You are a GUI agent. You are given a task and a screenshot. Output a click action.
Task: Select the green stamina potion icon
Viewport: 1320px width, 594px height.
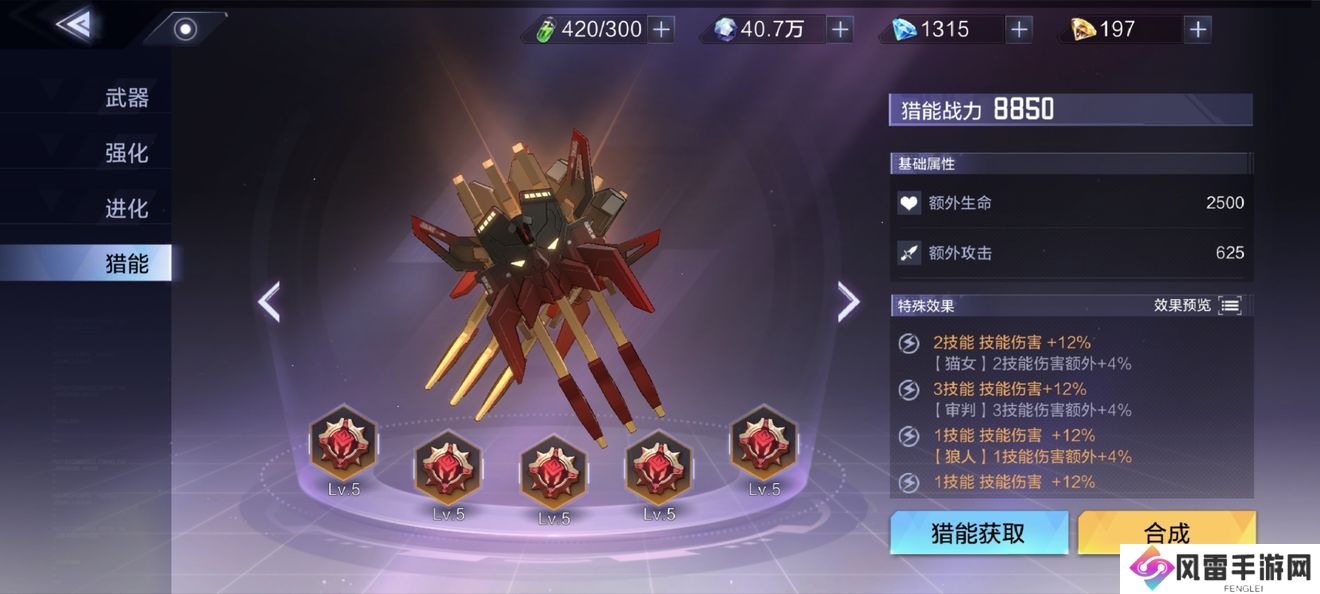(545, 30)
